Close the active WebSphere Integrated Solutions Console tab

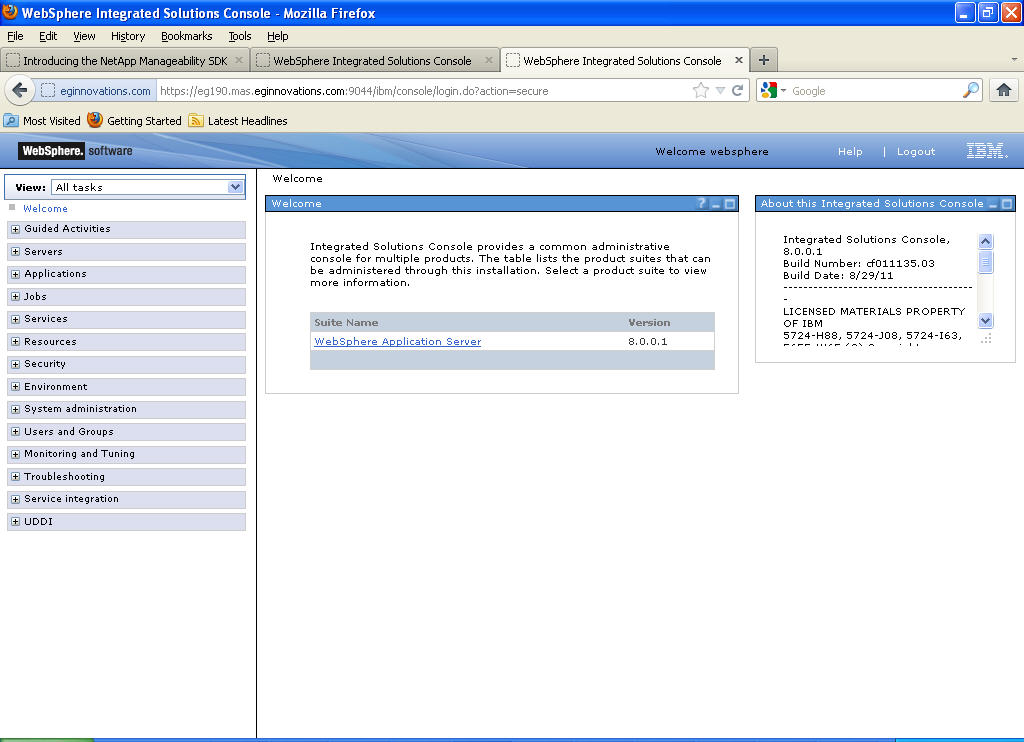pos(739,60)
